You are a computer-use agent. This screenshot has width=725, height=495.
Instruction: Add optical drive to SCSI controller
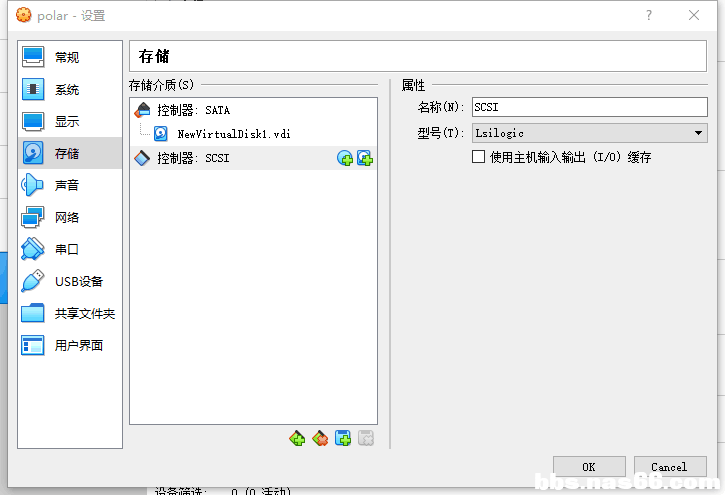click(344, 158)
